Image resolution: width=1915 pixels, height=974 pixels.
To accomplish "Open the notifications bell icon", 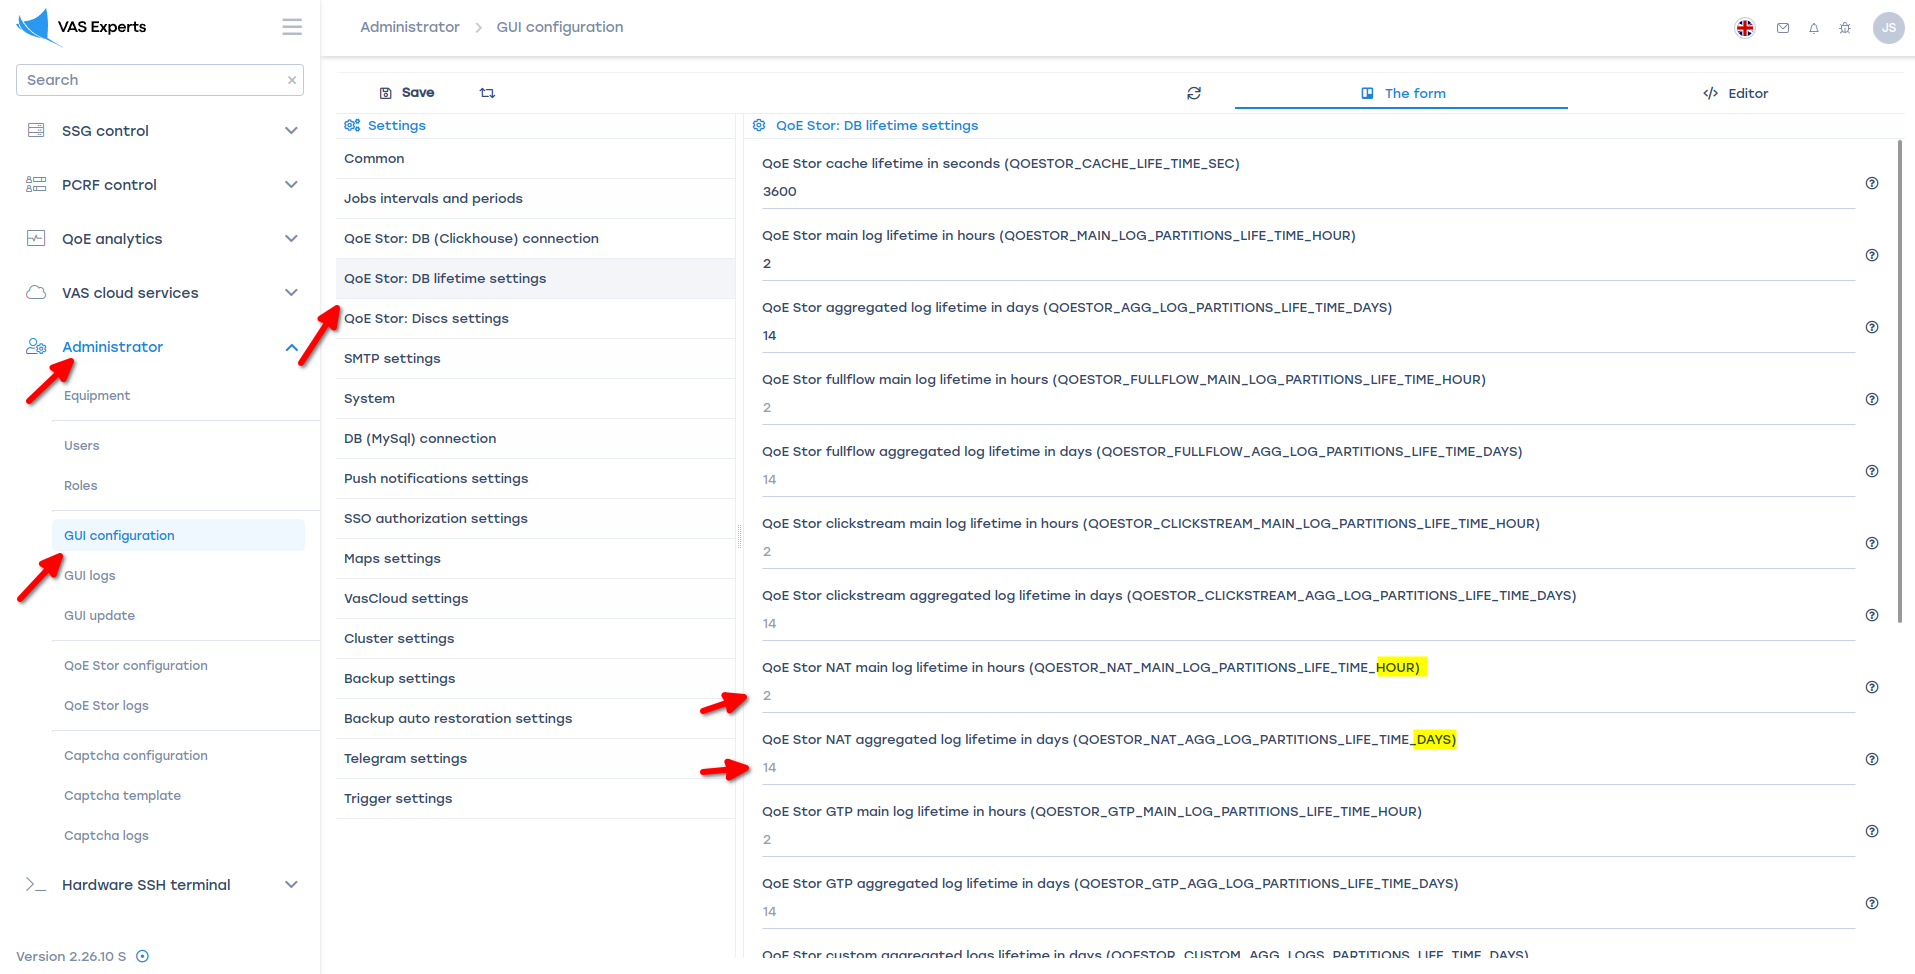I will (1813, 28).
